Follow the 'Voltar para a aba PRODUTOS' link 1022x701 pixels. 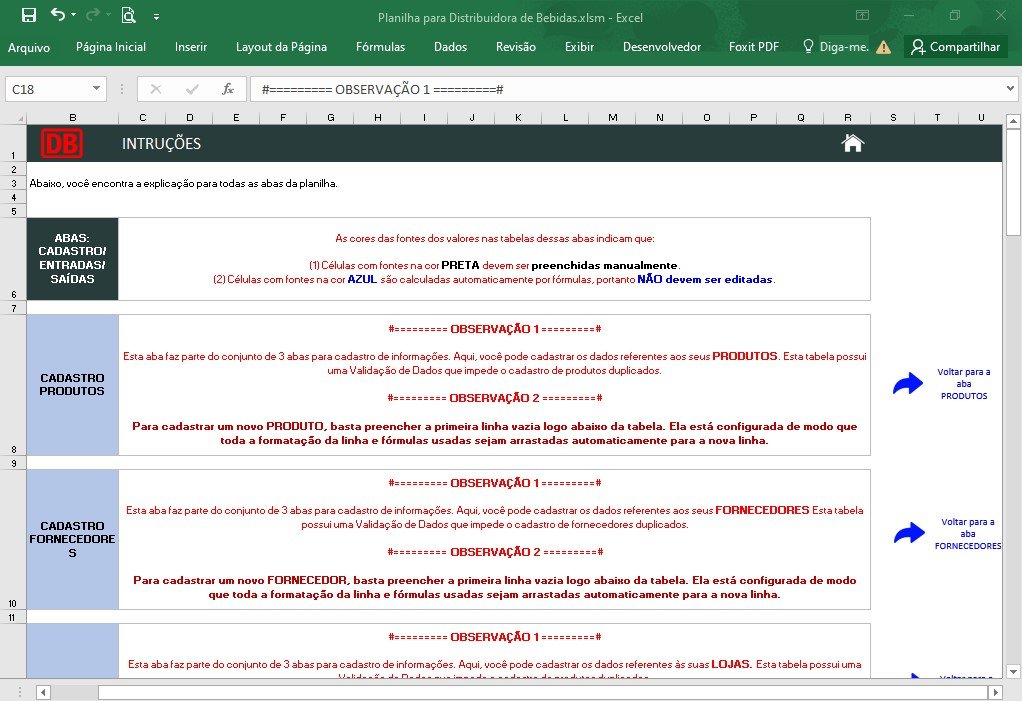tap(964, 384)
